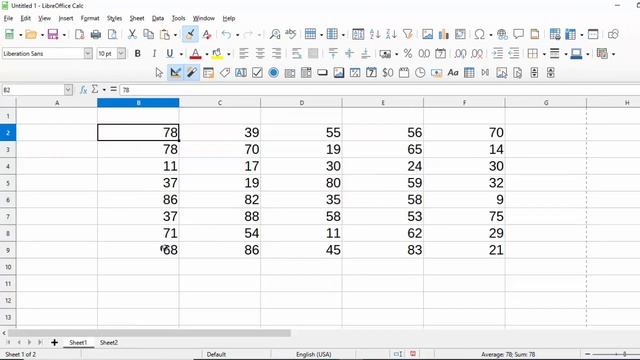Insert a hyperlink
Screen dimensions: 640x360
502,34
